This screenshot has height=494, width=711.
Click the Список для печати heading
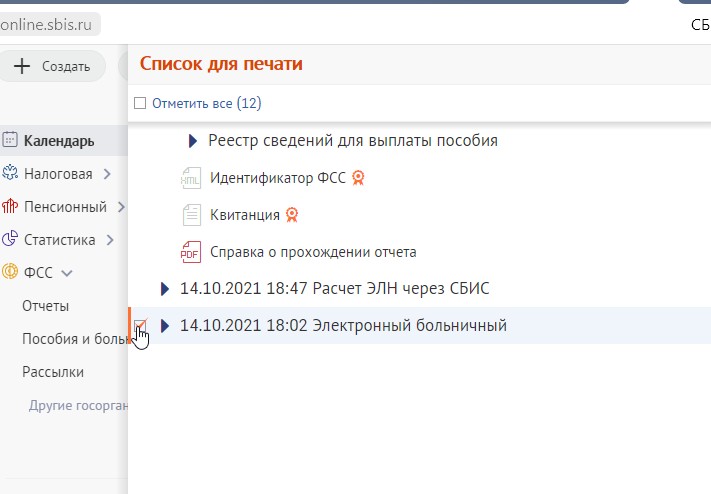point(221,64)
